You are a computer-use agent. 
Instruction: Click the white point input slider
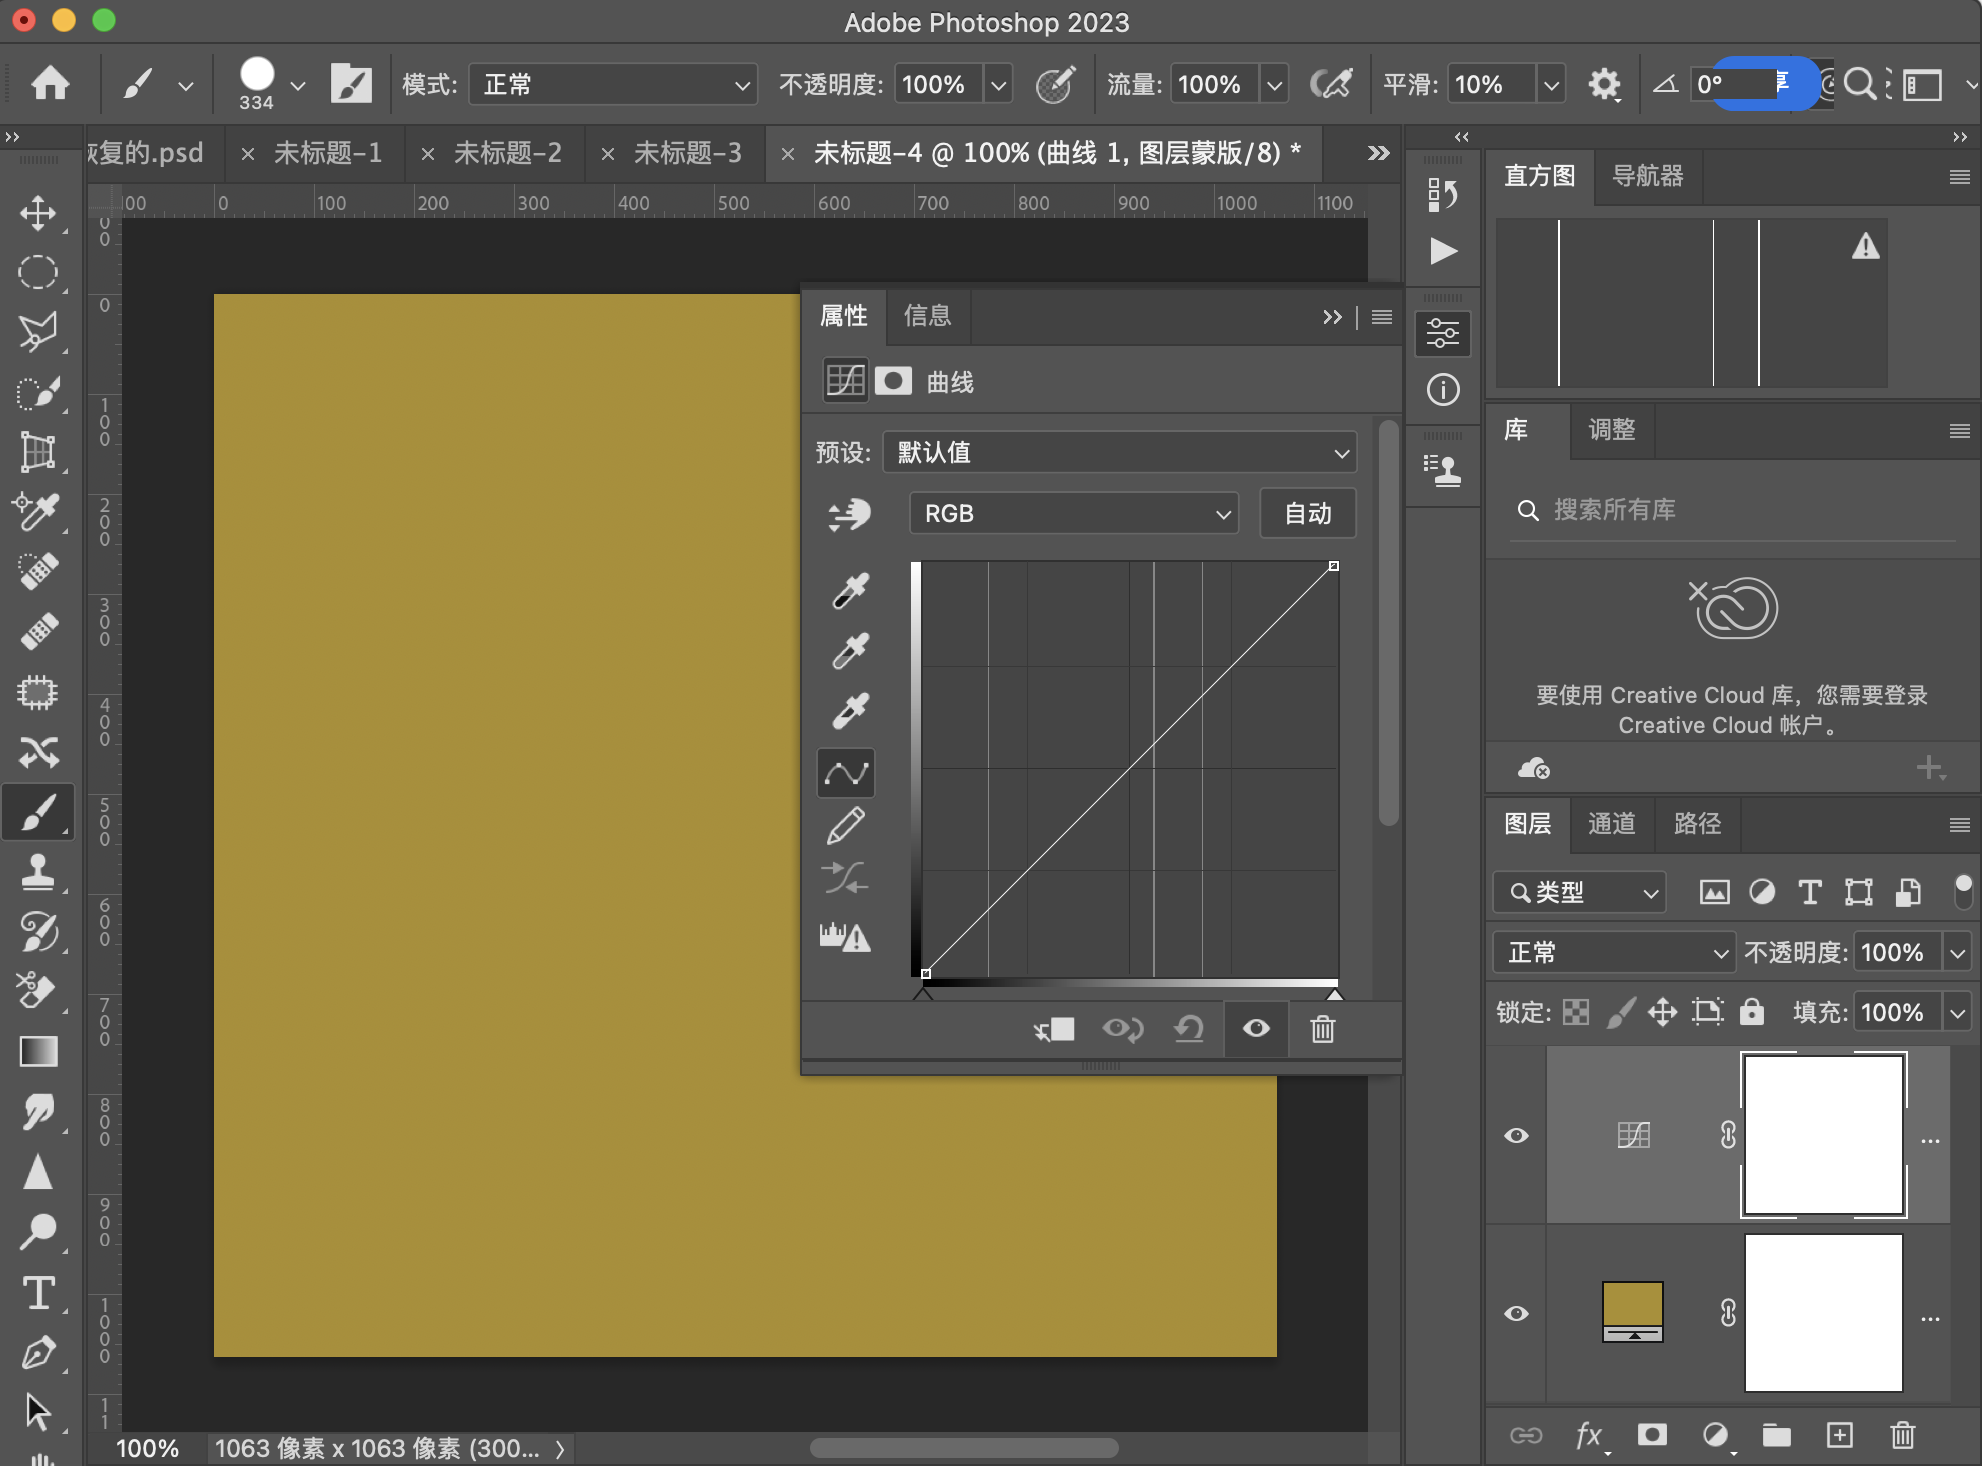1334,994
